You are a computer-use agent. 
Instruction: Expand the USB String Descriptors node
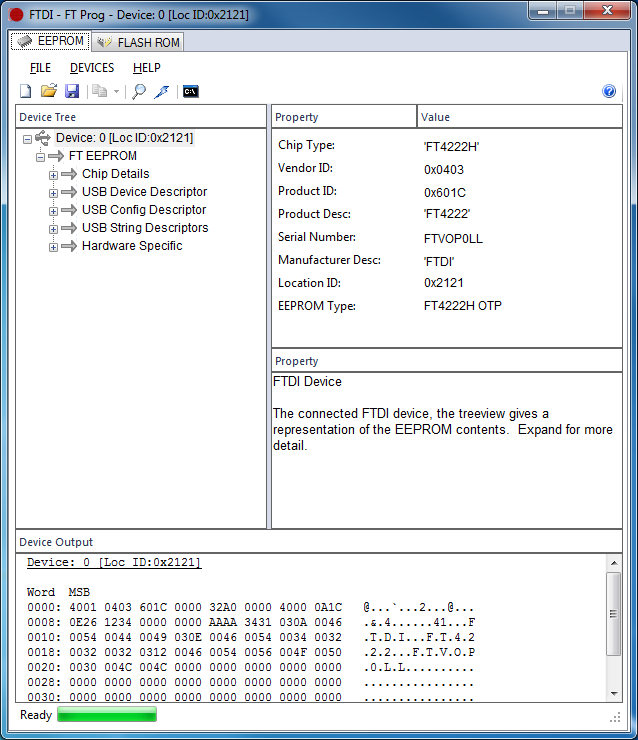pos(53,229)
